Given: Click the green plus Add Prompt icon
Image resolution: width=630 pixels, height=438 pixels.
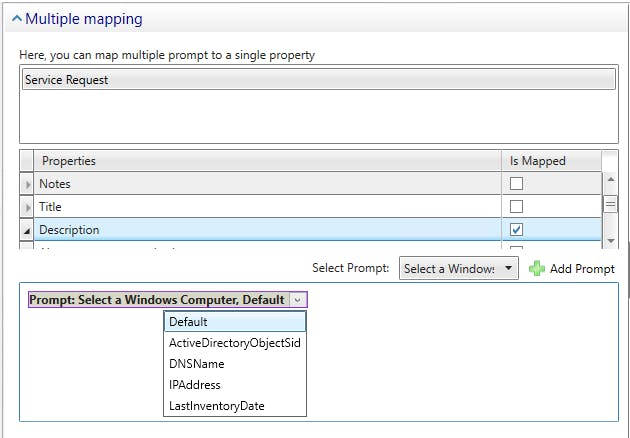Looking at the screenshot, I should point(537,268).
